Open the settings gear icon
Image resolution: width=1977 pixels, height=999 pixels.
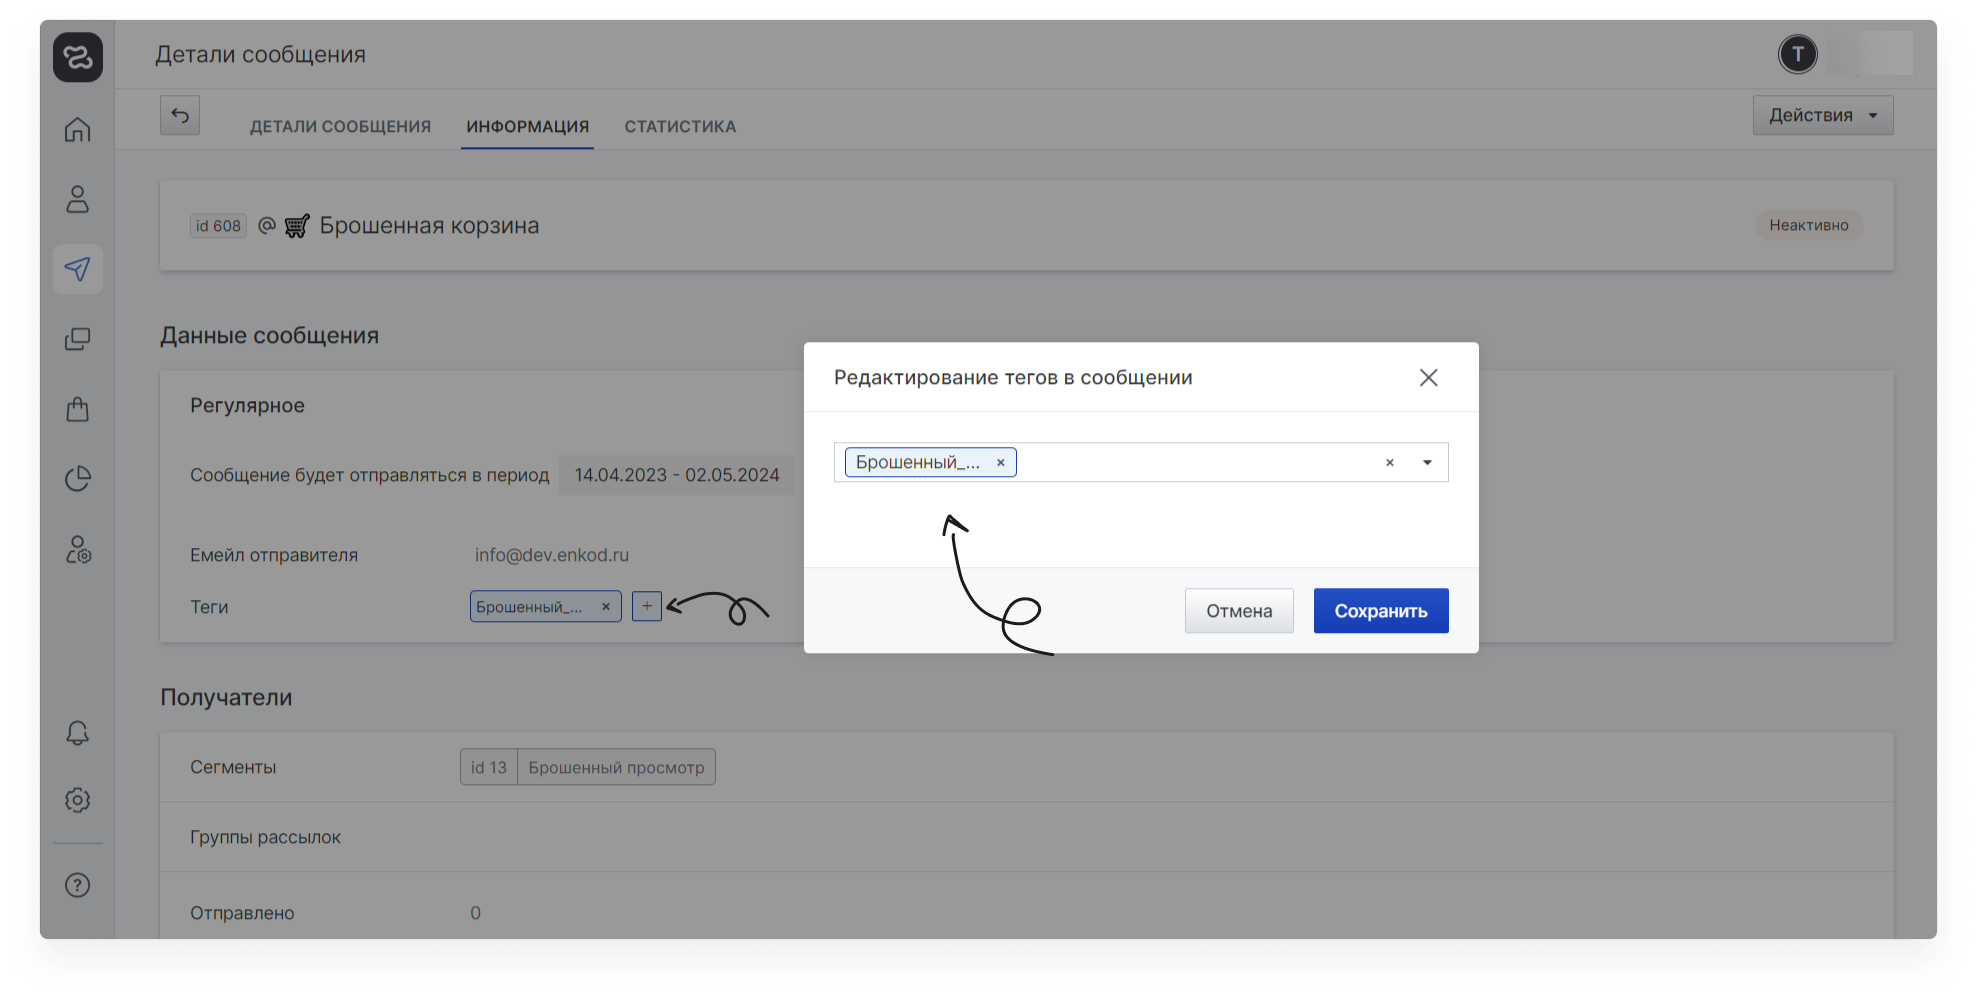click(78, 800)
